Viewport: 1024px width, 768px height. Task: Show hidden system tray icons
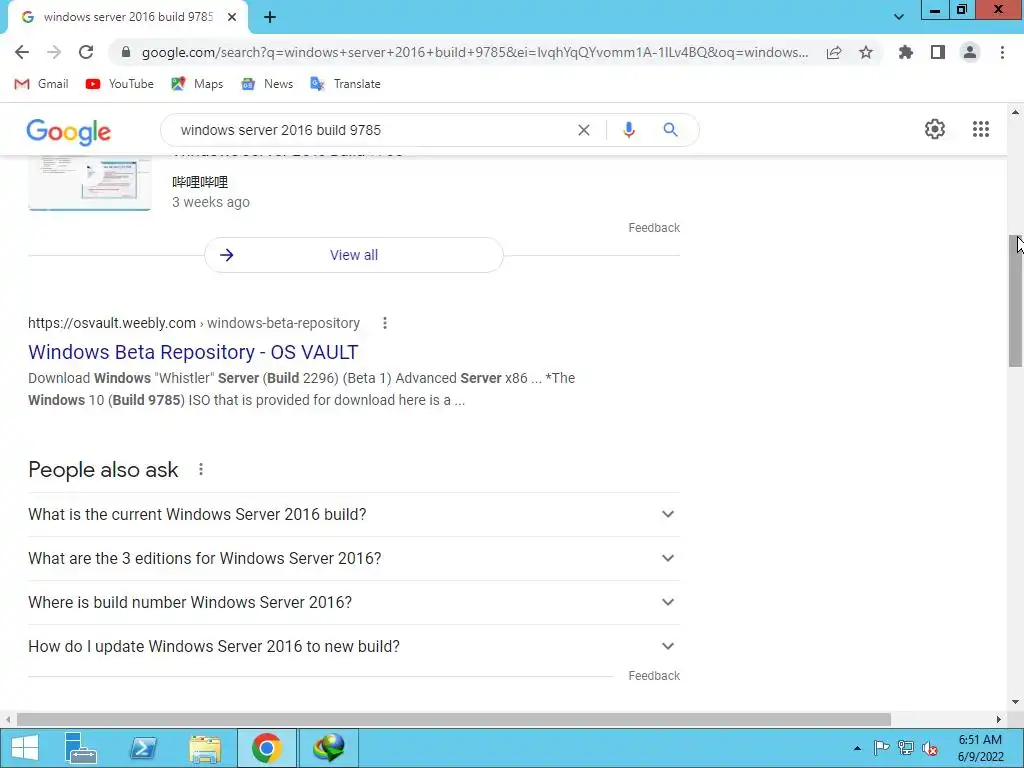pos(857,748)
